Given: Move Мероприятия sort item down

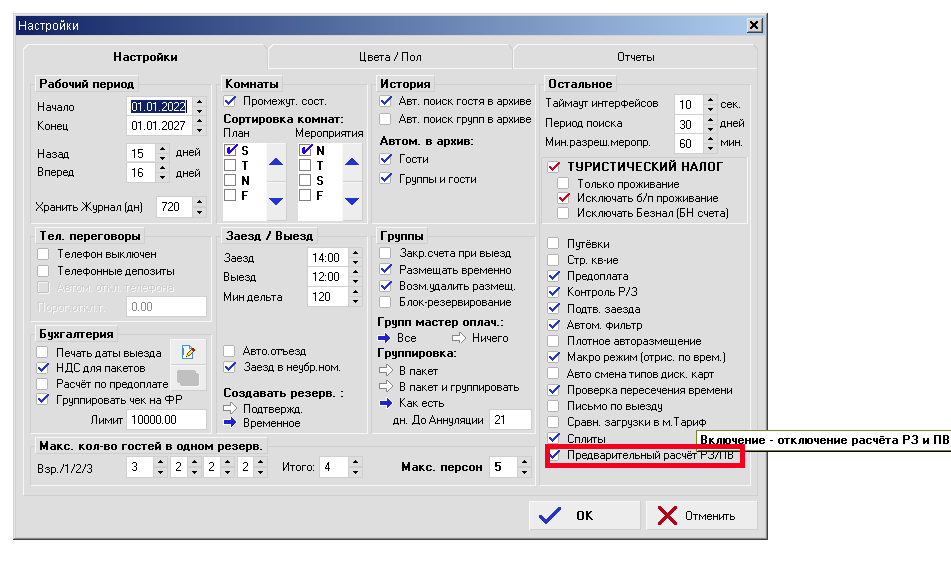Looking at the screenshot, I should [352, 201].
